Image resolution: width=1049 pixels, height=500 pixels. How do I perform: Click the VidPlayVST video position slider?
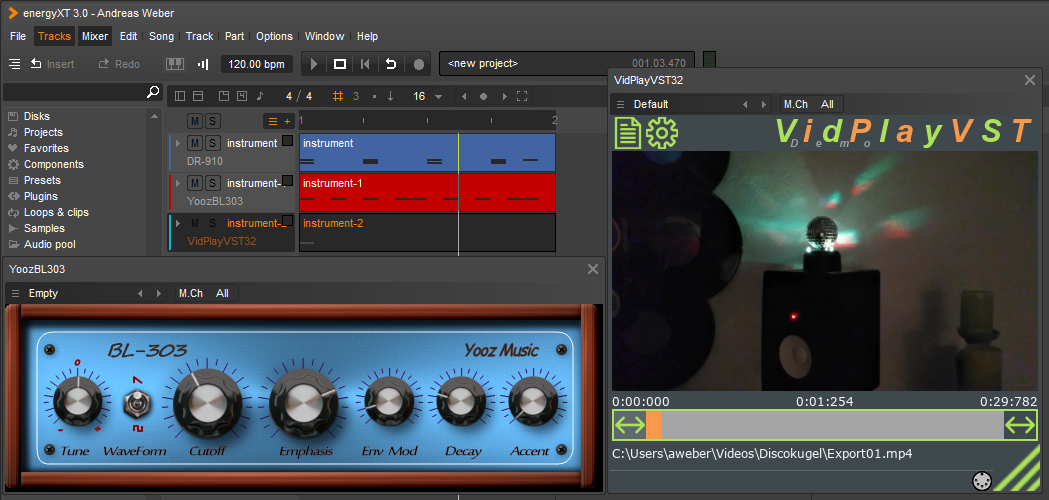[x=824, y=425]
